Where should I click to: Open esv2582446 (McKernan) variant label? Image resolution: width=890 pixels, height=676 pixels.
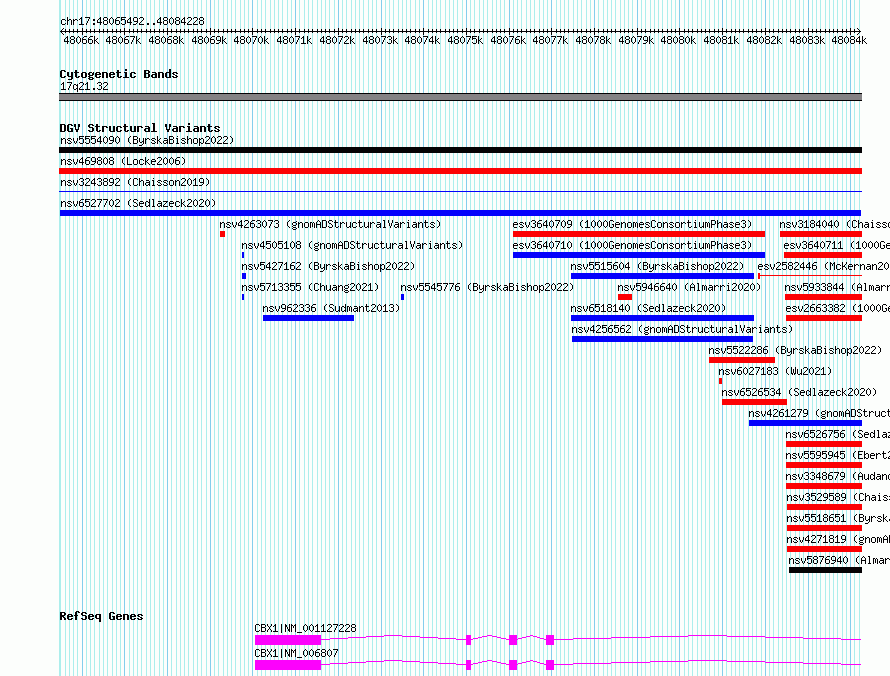pos(824,266)
